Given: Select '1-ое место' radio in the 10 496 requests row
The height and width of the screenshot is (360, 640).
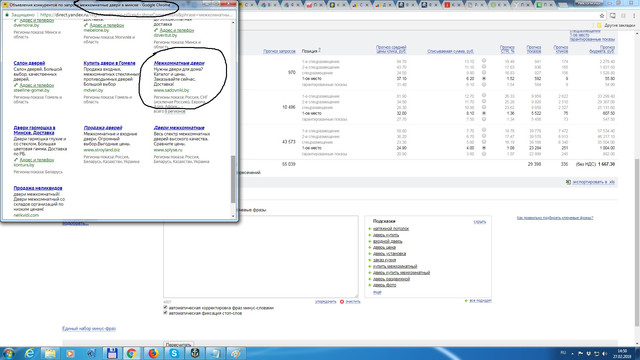Looking at the screenshot, I should click(484, 113).
